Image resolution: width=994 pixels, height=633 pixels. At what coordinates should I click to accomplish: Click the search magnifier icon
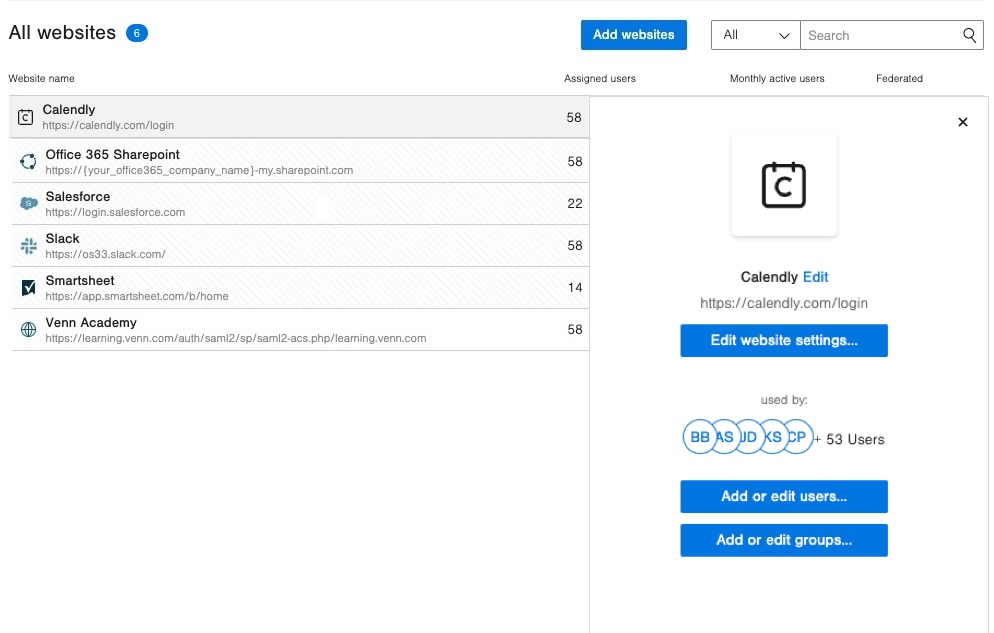(x=969, y=35)
